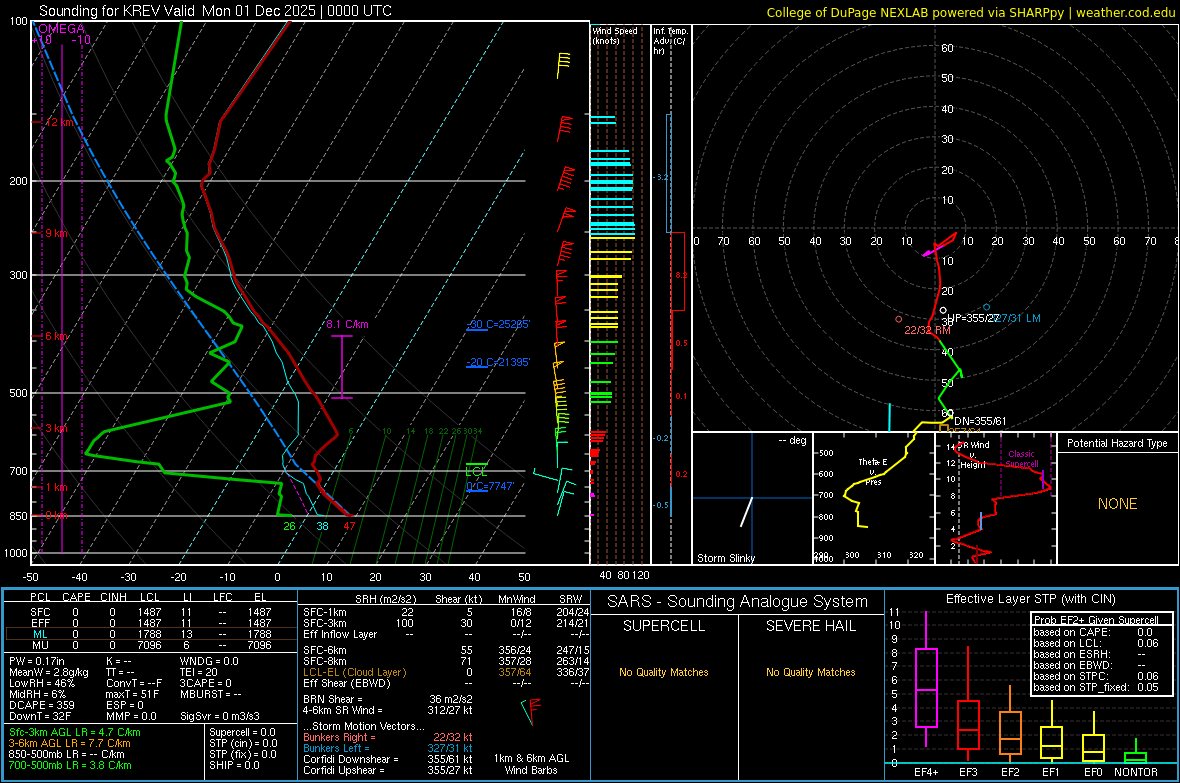Image resolution: width=1180 pixels, height=783 pixels.
Task: Select the 8.1 C/km lapse rate label
Action: click(347, 324)
